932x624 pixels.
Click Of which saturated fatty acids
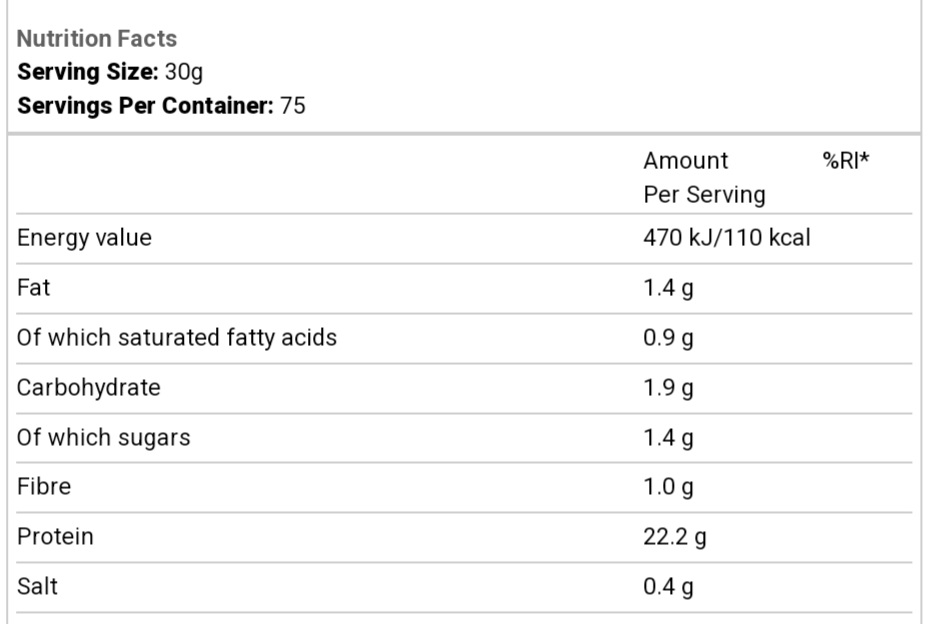point(177,338)
